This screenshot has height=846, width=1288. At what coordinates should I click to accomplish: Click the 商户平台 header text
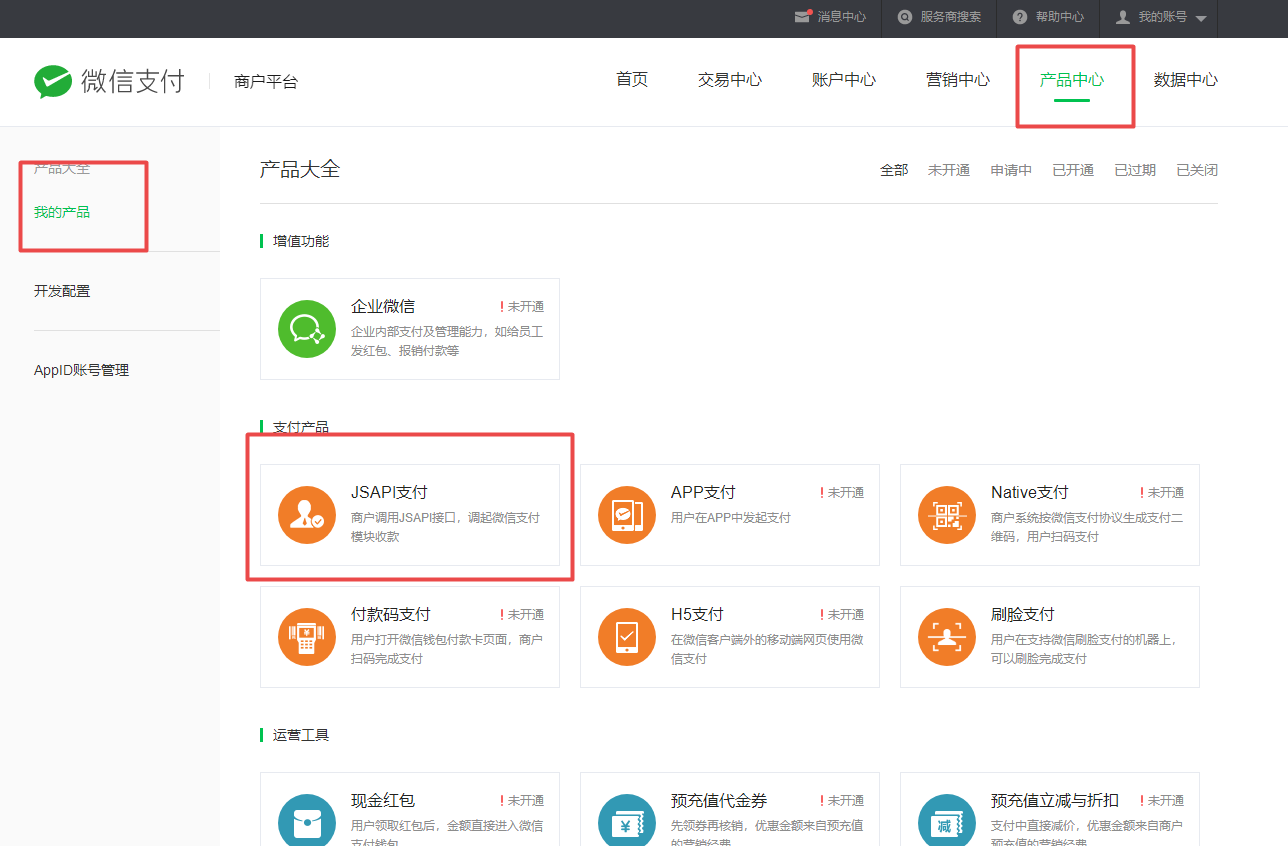(266, 82)
